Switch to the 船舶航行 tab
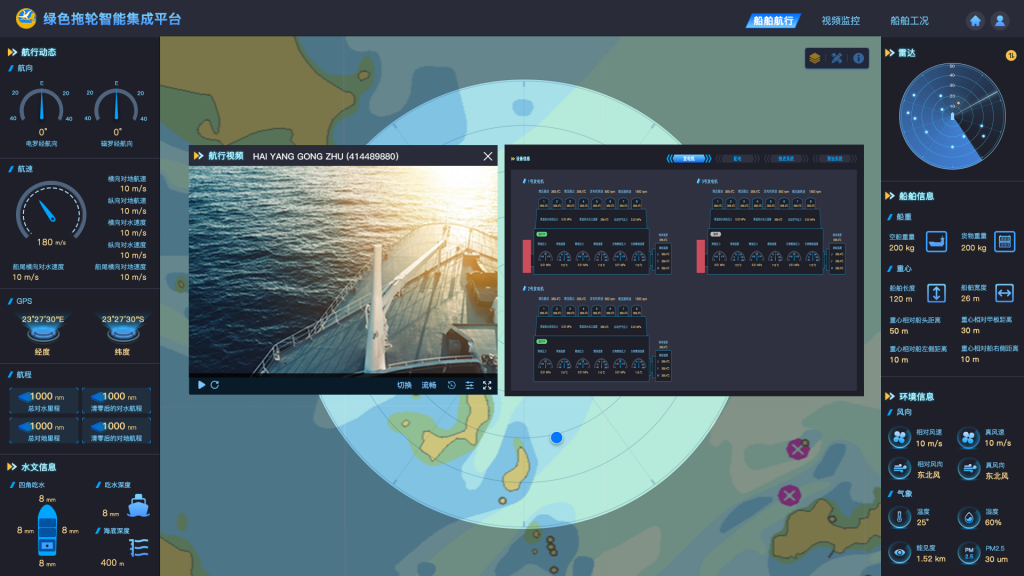The height and width of the screenshot is (576, 1024). pyautogui.click(x=773, y=21)
